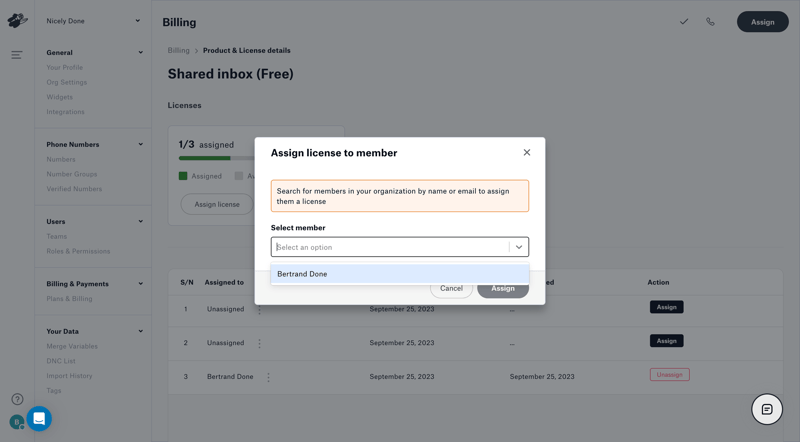This screenshot has width=800, height=442.
Task: Open Teams under Users
Action: click(57, 236)
